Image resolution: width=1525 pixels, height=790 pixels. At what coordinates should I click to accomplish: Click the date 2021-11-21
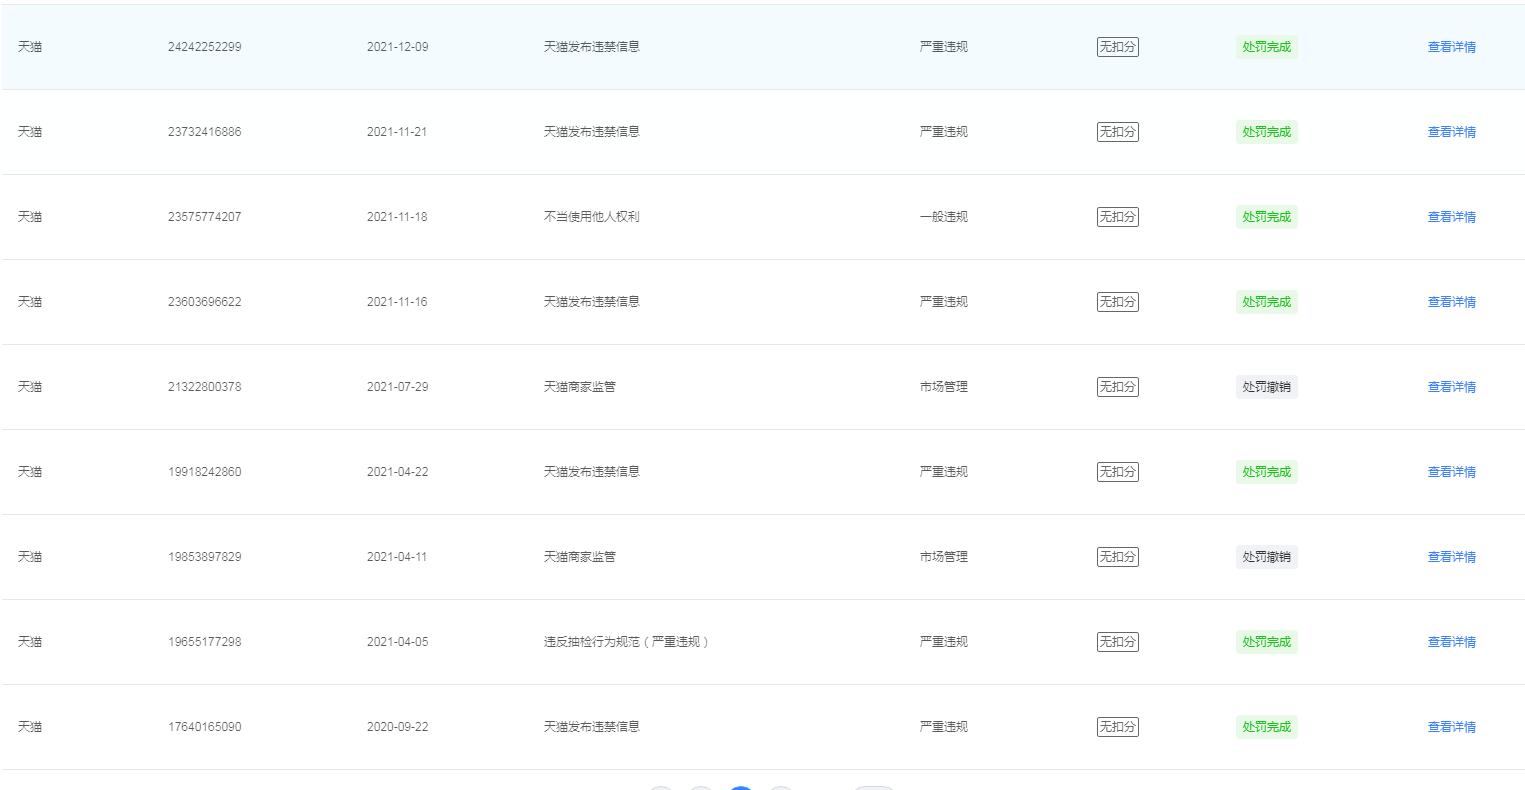pyautogui.click(x=397, y=132)
